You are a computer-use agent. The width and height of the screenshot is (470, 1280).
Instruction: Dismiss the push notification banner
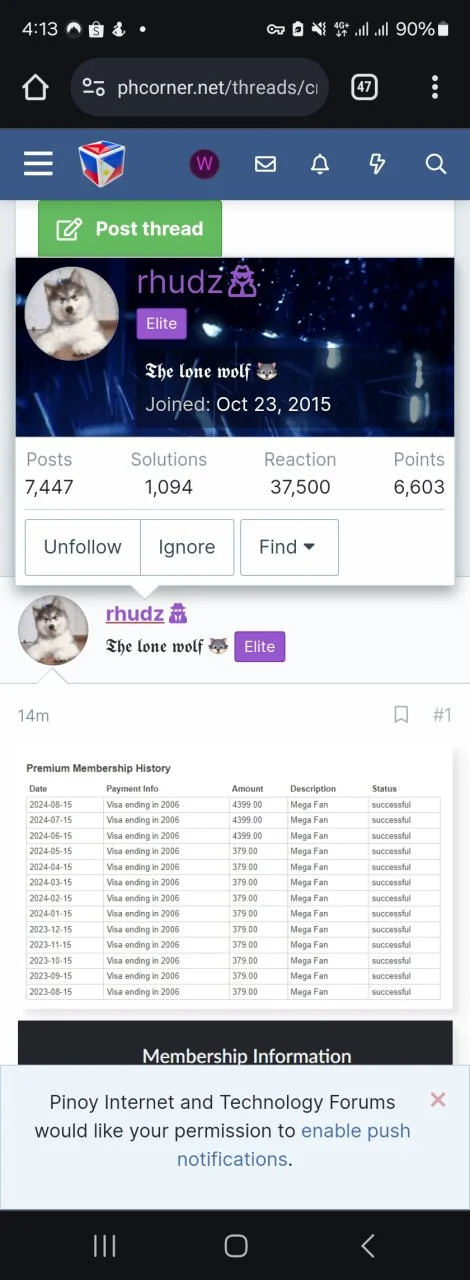click(x=438, y=1100)
